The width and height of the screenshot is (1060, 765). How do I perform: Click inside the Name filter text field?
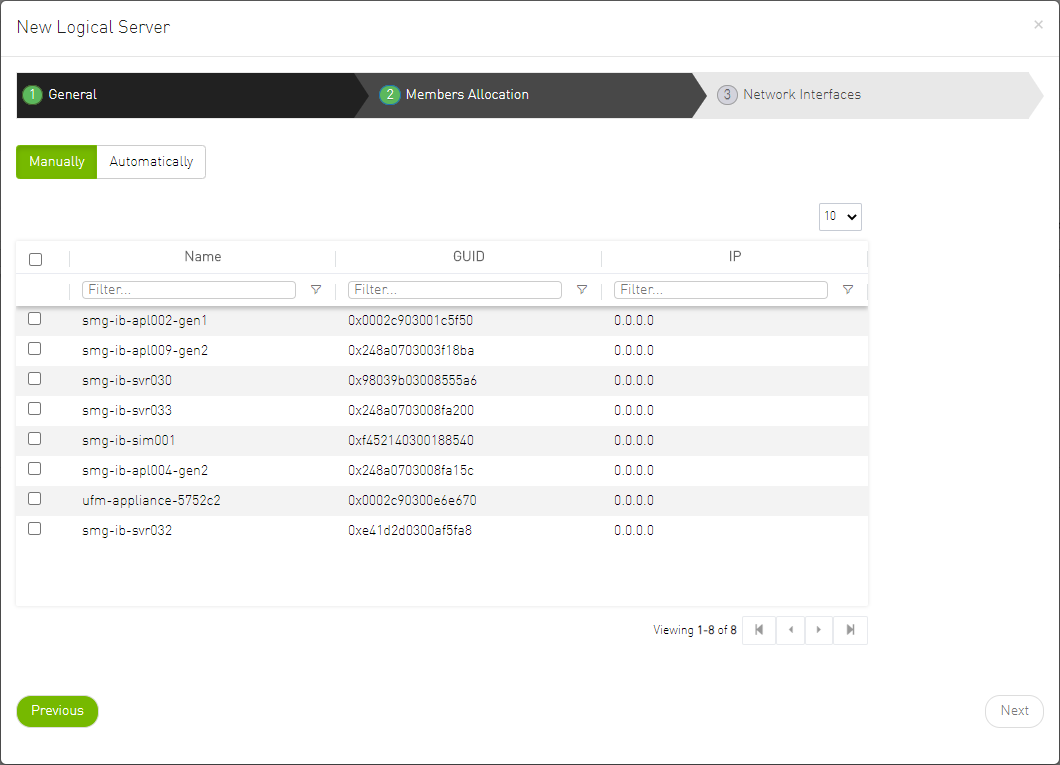[188, 289]
